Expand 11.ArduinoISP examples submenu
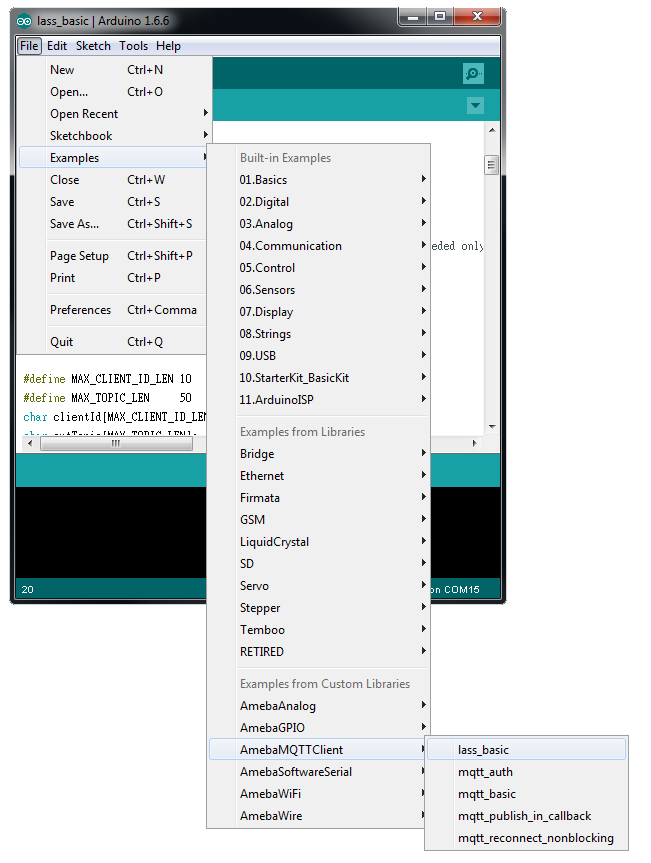Screen dimensions: 651x863 pos(319,400)
